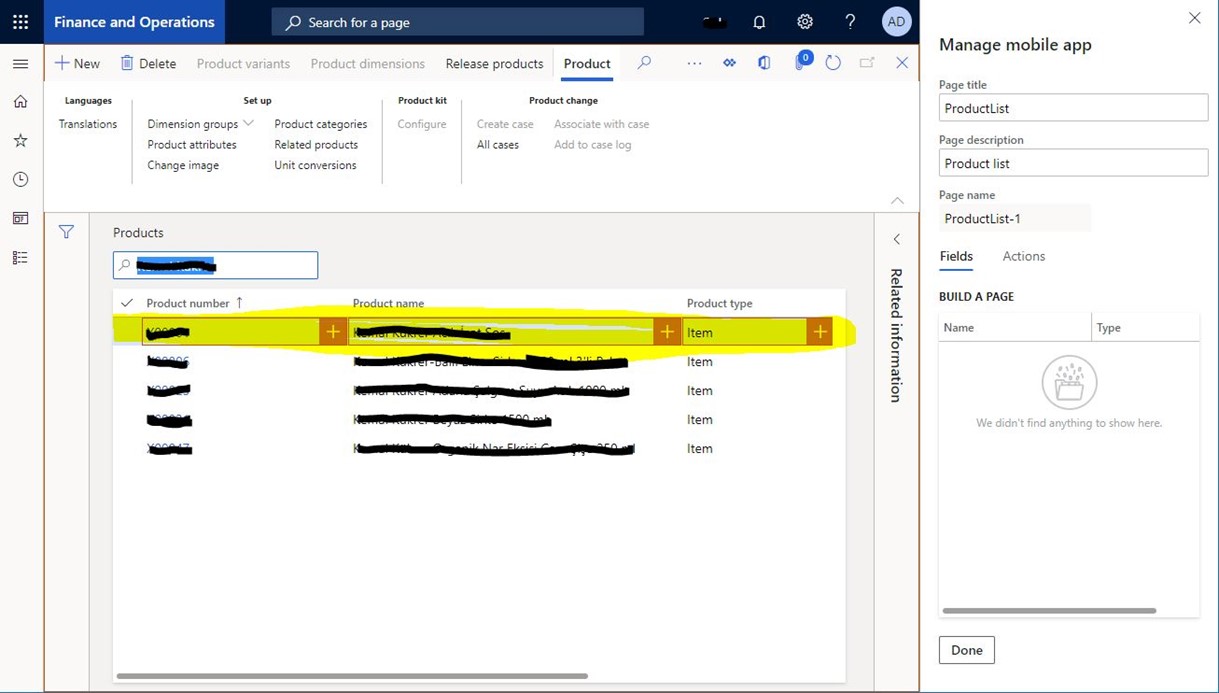Image resolution: width=1219 pixels, height=693 pixels.
Task: Open the settings gear
Action: click(805, 22)
